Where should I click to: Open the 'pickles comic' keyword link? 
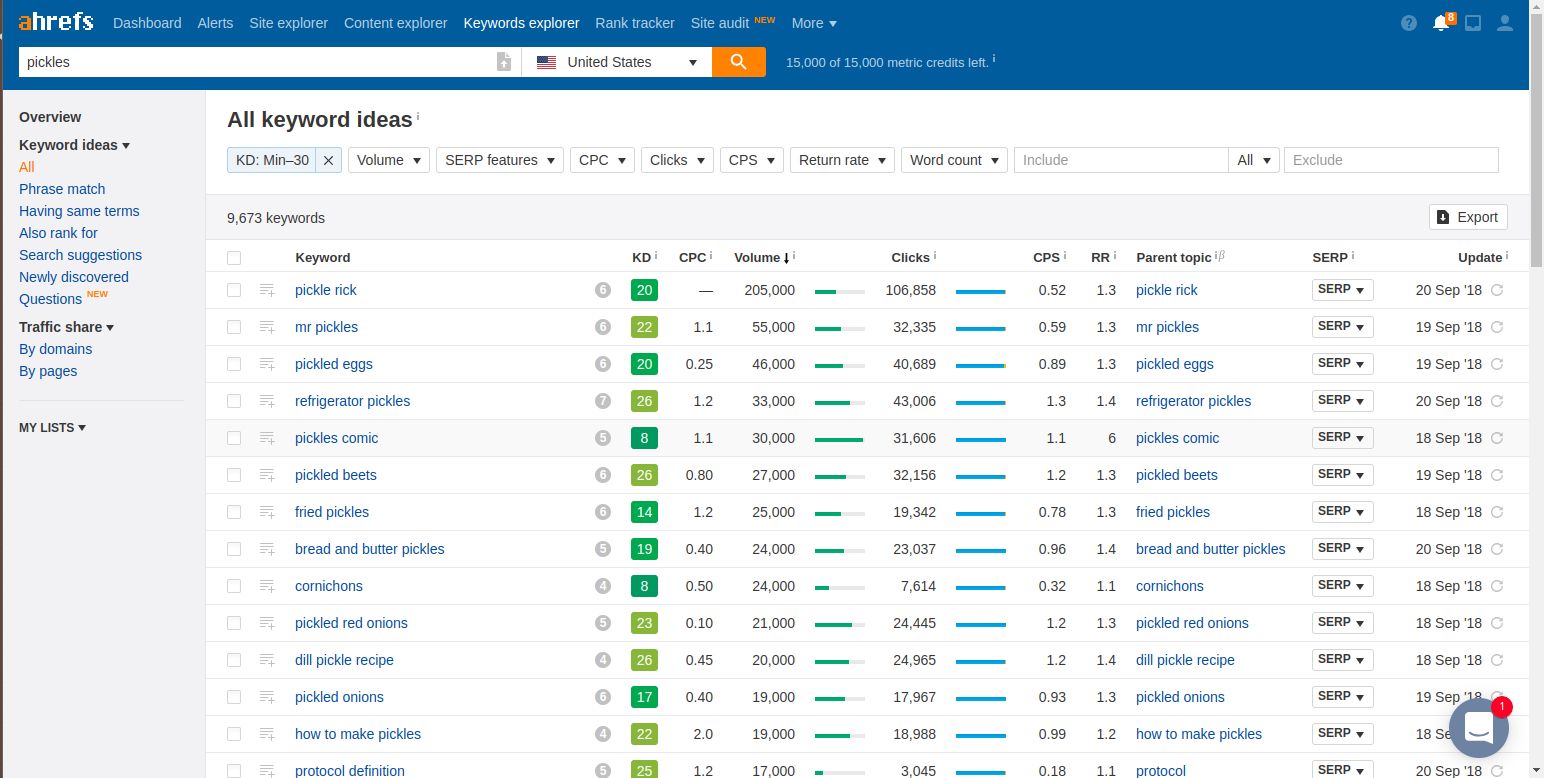[x=336, y=438]
